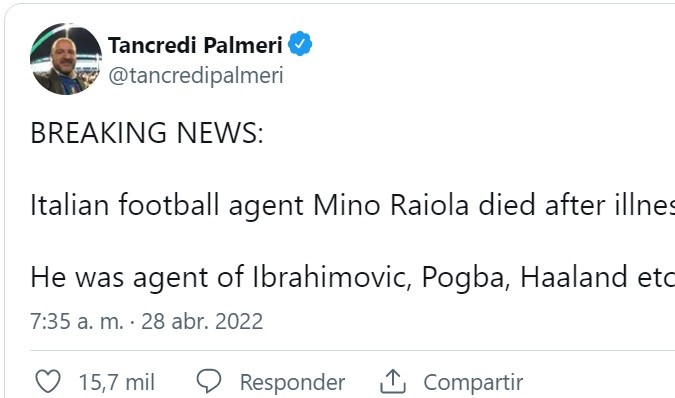This screenshot has width=675, height=398.
Task: Open Tancredi Palmeri's profile picture
Action: (x=66, y=59)
